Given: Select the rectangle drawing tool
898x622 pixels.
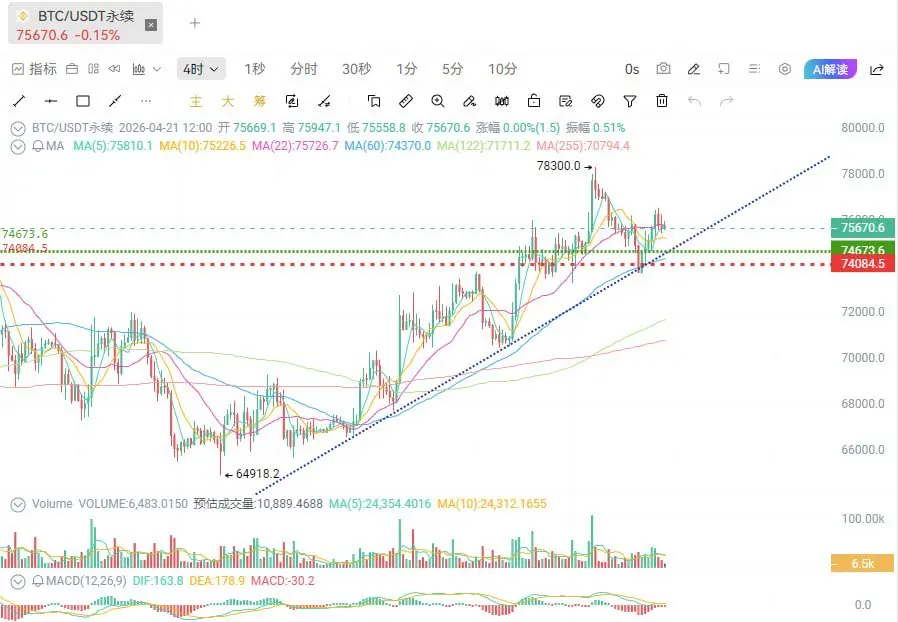Looking at the screenshot, I should (83, 101).
